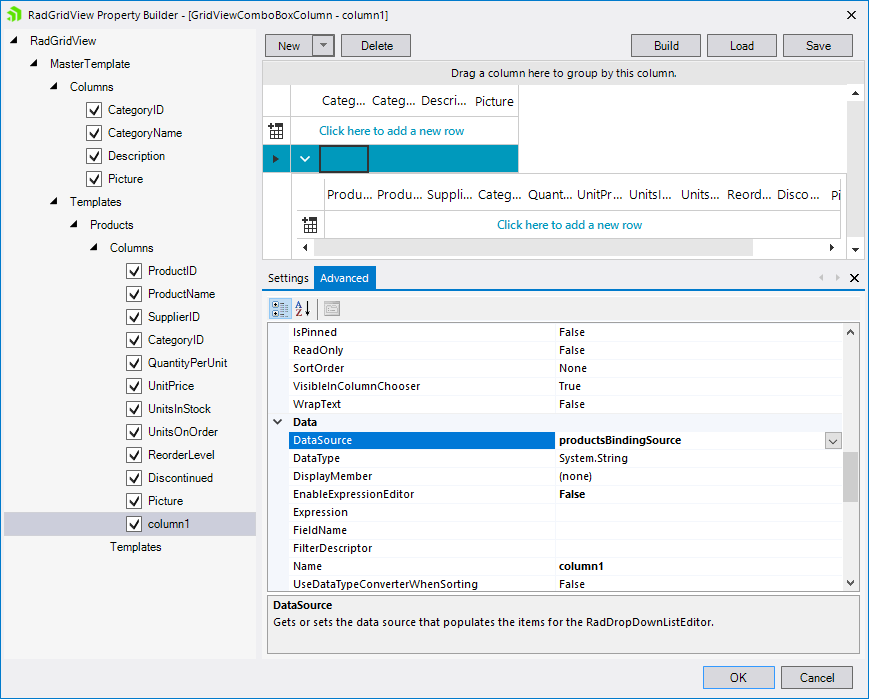The width and height of the screenshot is (869, 699).
Task: Confirm the dialog with OK
Action: coord(739,677)
